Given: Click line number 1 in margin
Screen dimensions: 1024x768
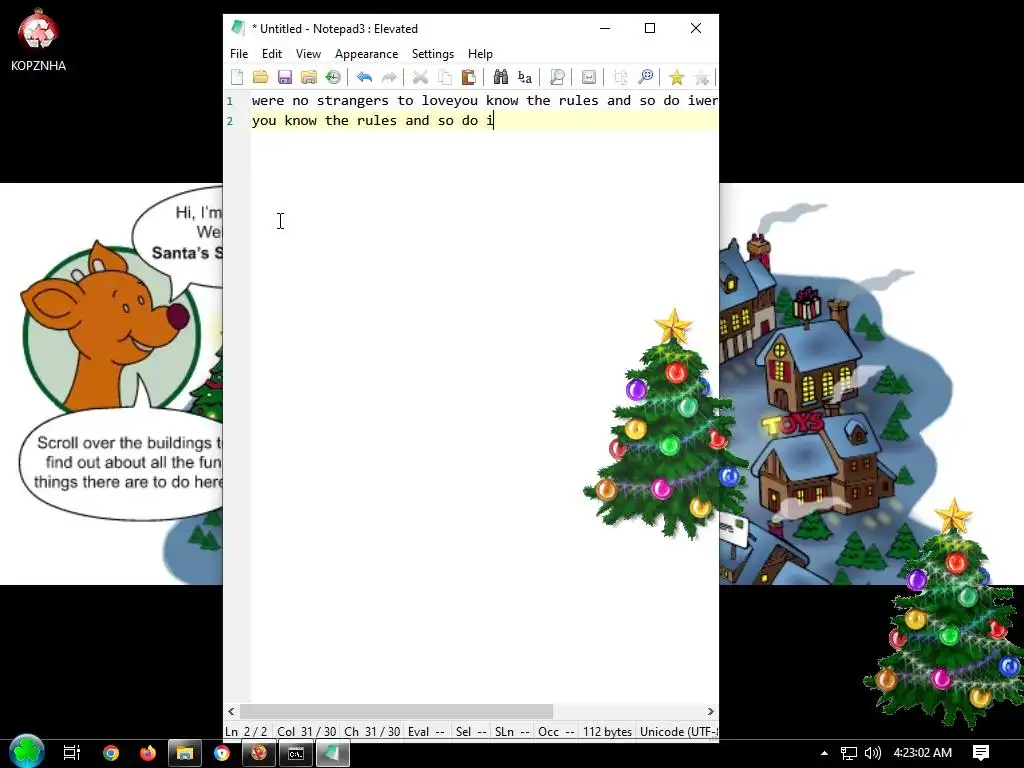Looking at the screenshot, I should [x=230, y=101].
